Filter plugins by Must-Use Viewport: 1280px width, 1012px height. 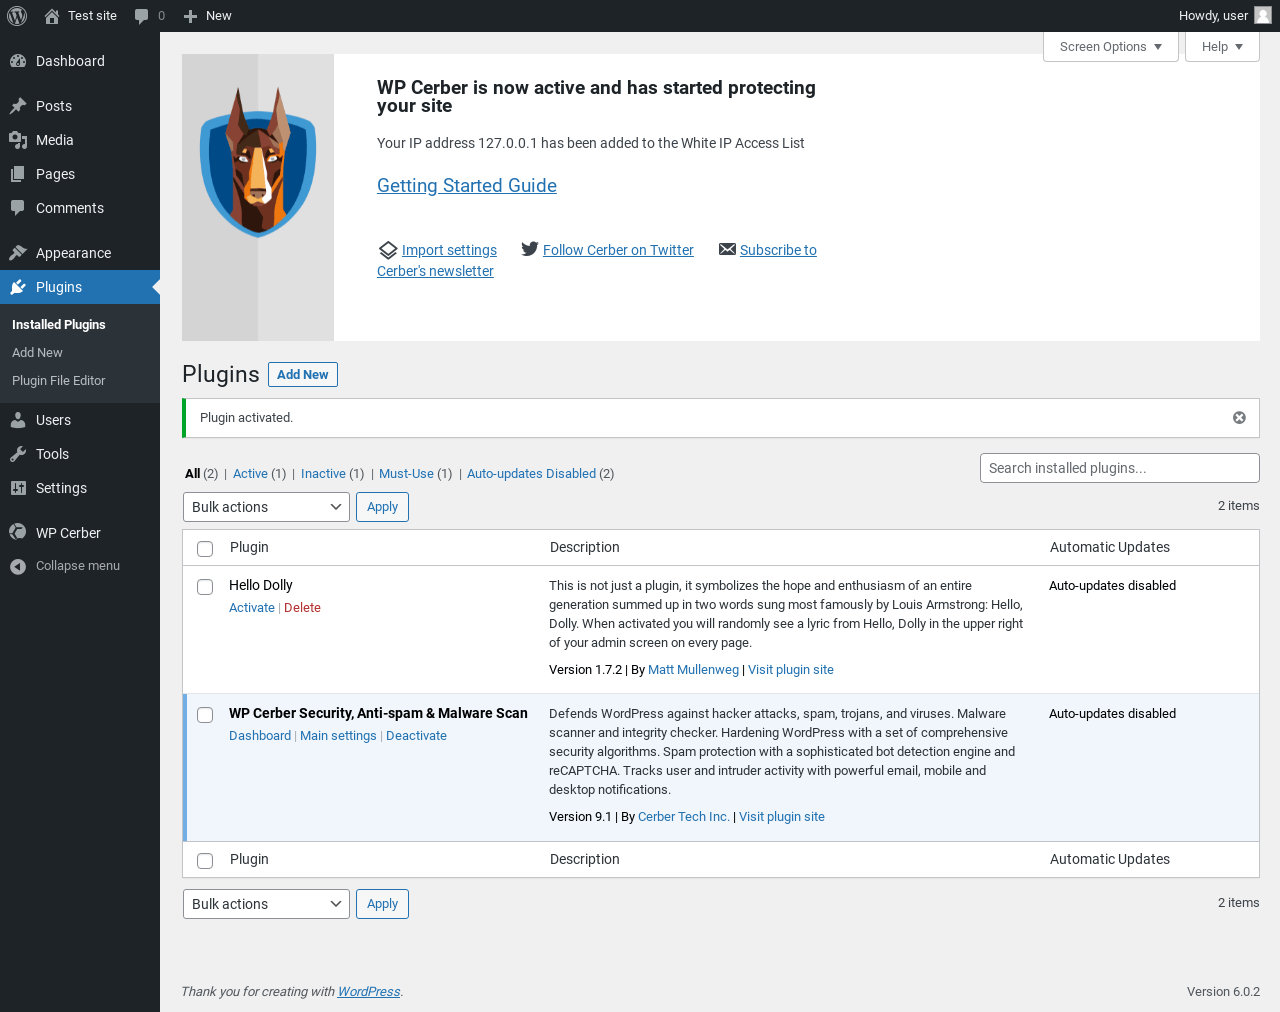pos(406,474)
